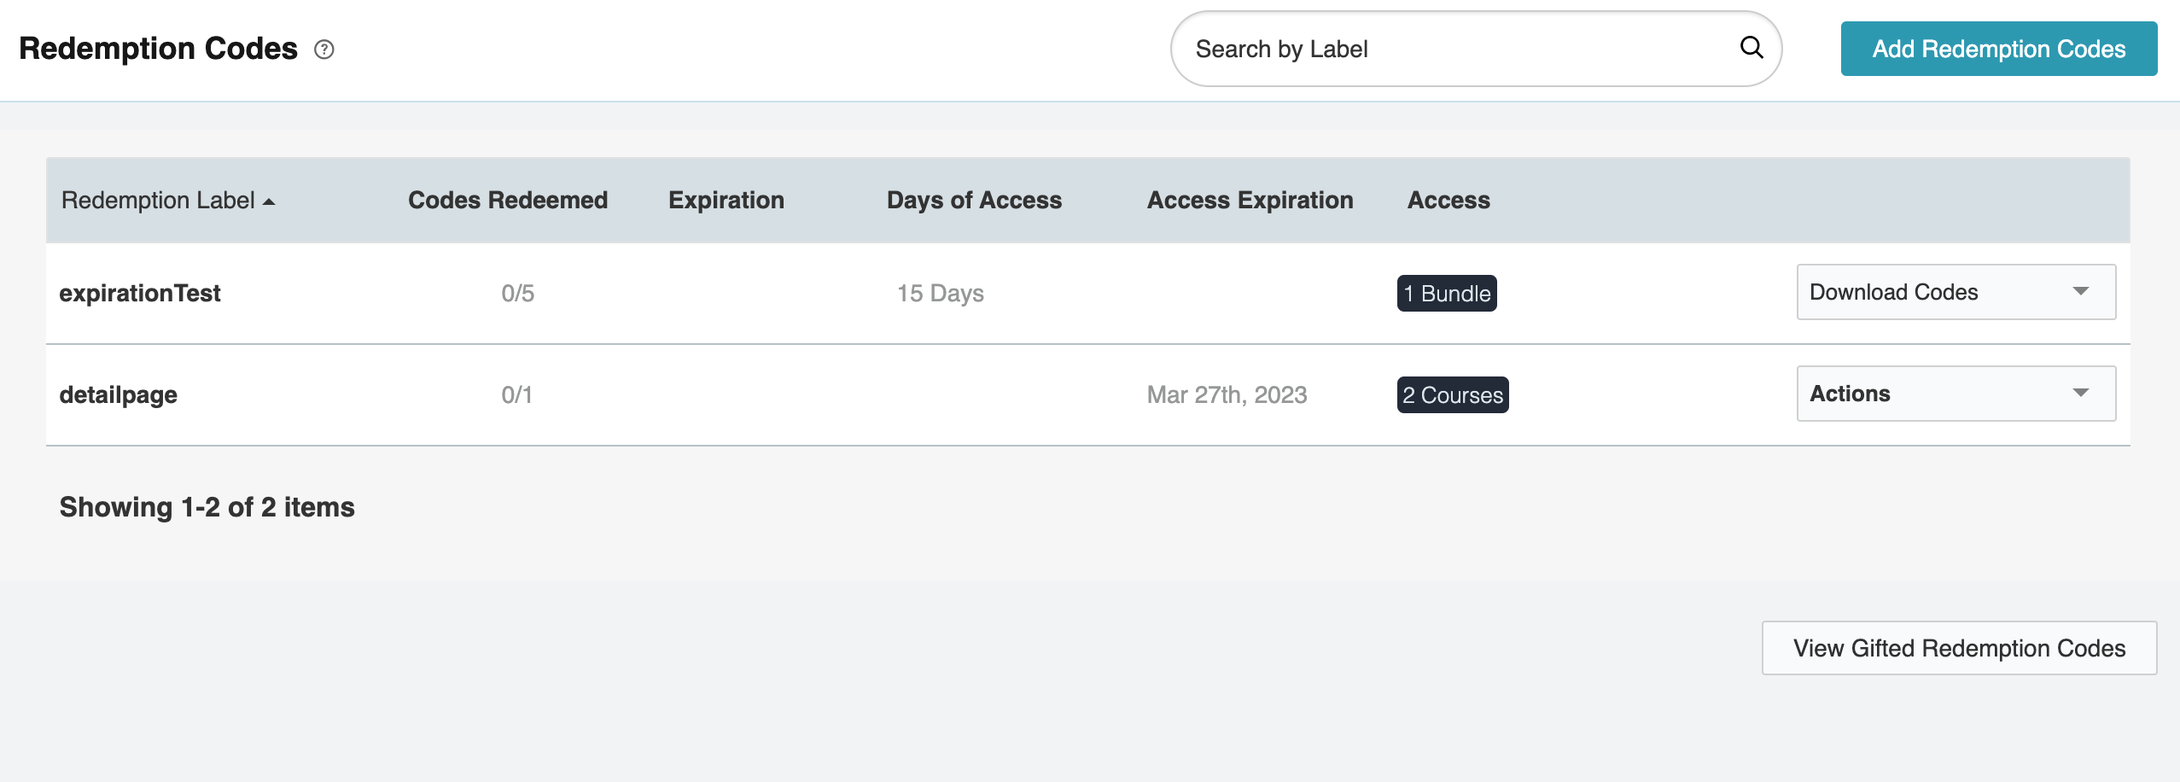This screenshot has height=782, width=2180.
Task: Open the expirationTest redemption label
Action: tap(140, 293)
